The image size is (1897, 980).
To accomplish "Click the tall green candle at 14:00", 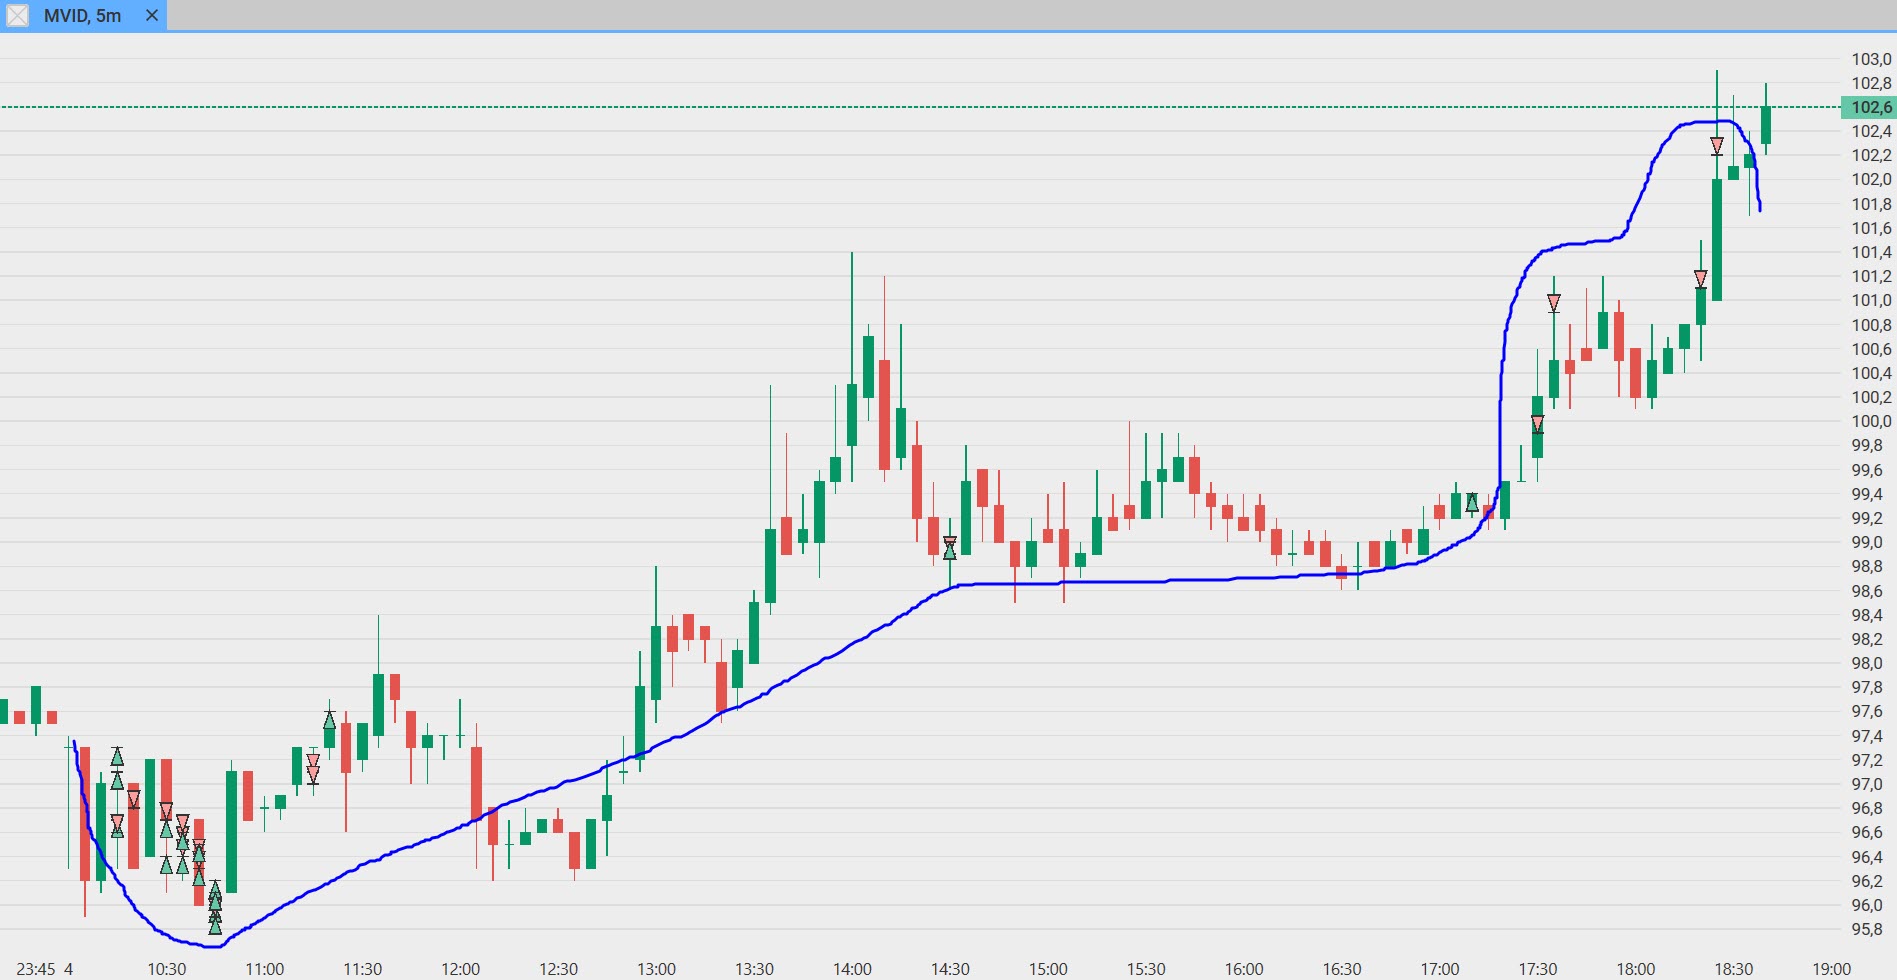I will point(852,415).
